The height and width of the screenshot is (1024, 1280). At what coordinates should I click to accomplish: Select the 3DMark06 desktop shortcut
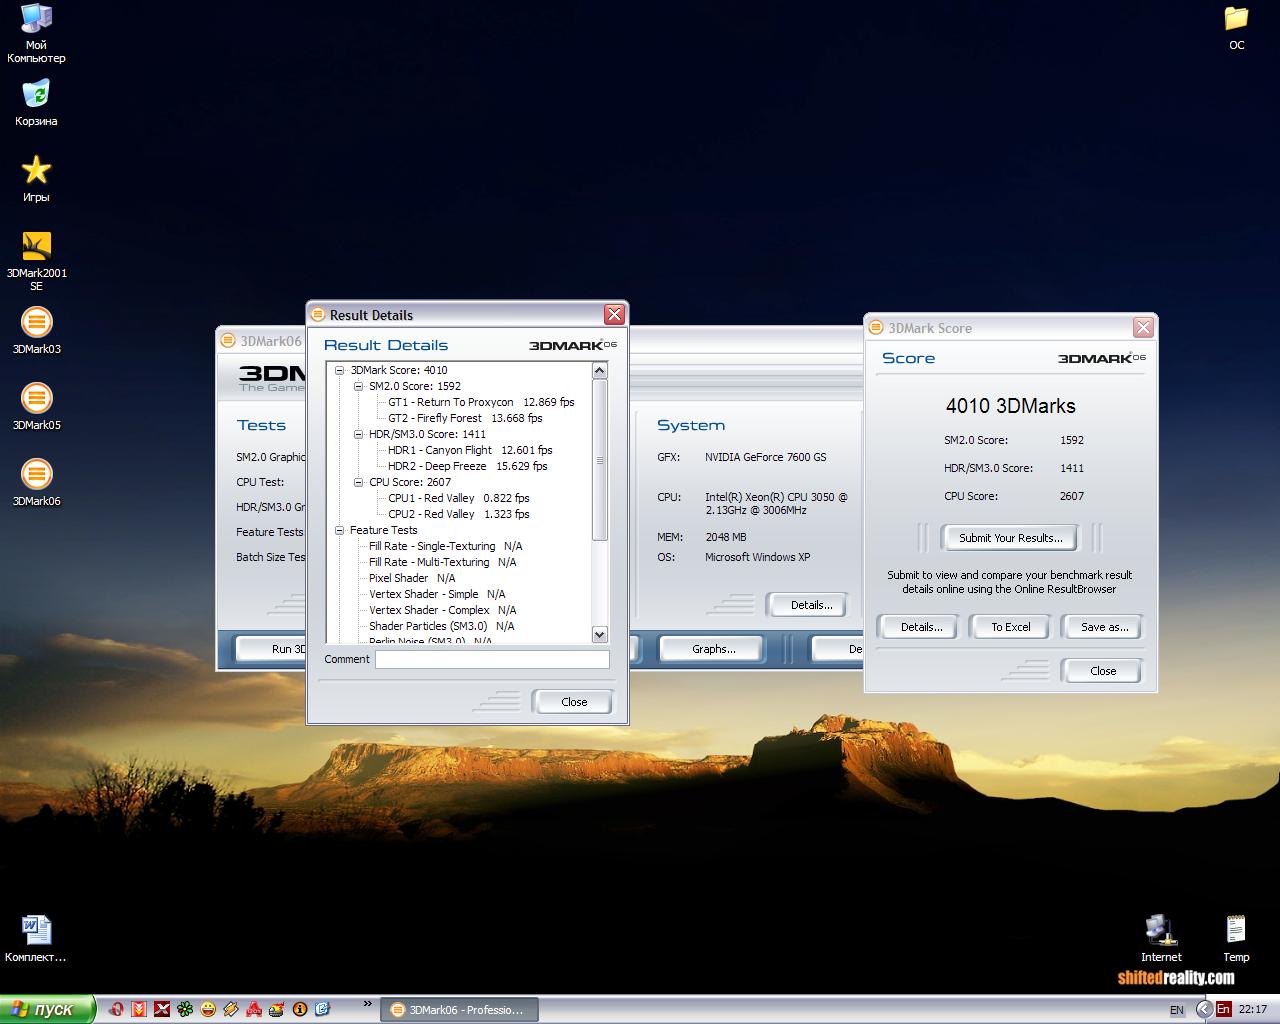pyautogui.click(x=36, y=483)
